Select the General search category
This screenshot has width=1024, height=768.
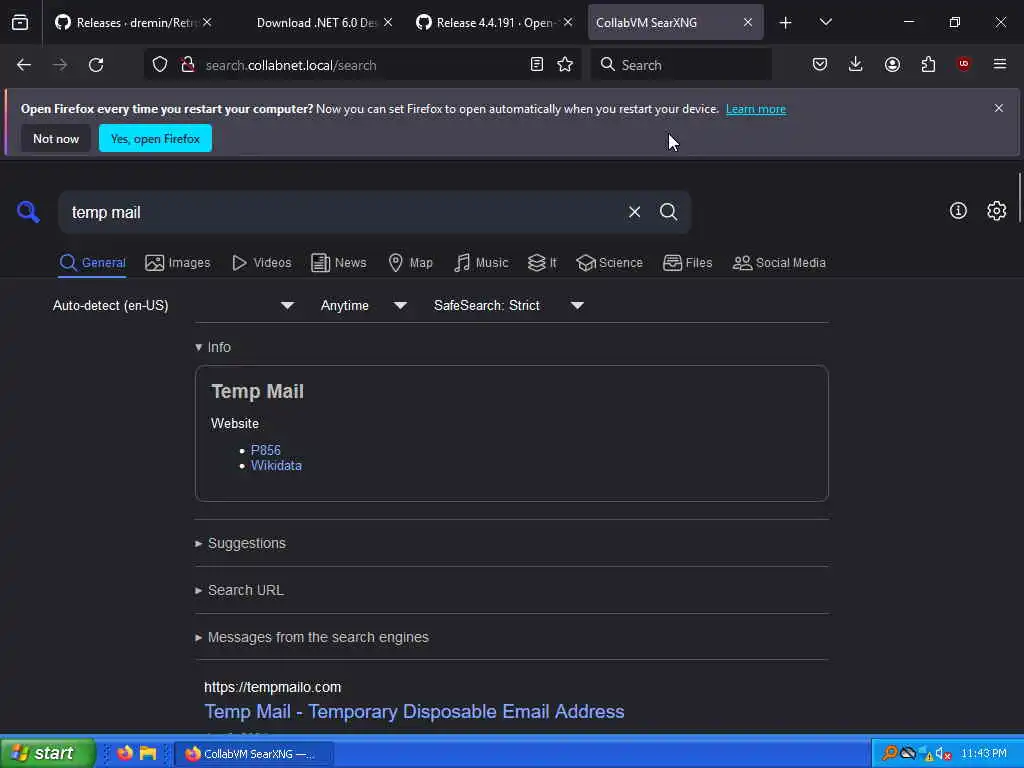(x=92, y=263)
